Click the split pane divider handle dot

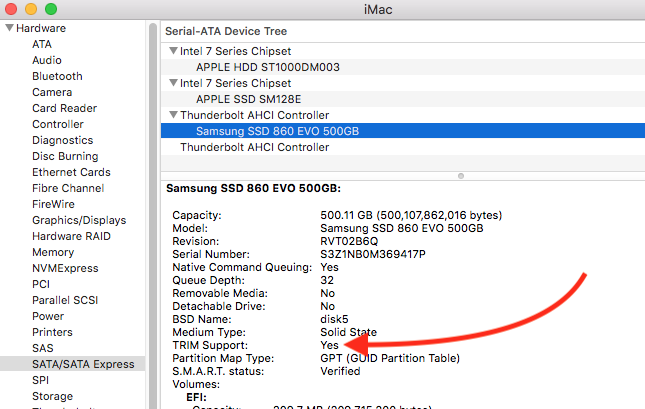[x=461, y=176]
